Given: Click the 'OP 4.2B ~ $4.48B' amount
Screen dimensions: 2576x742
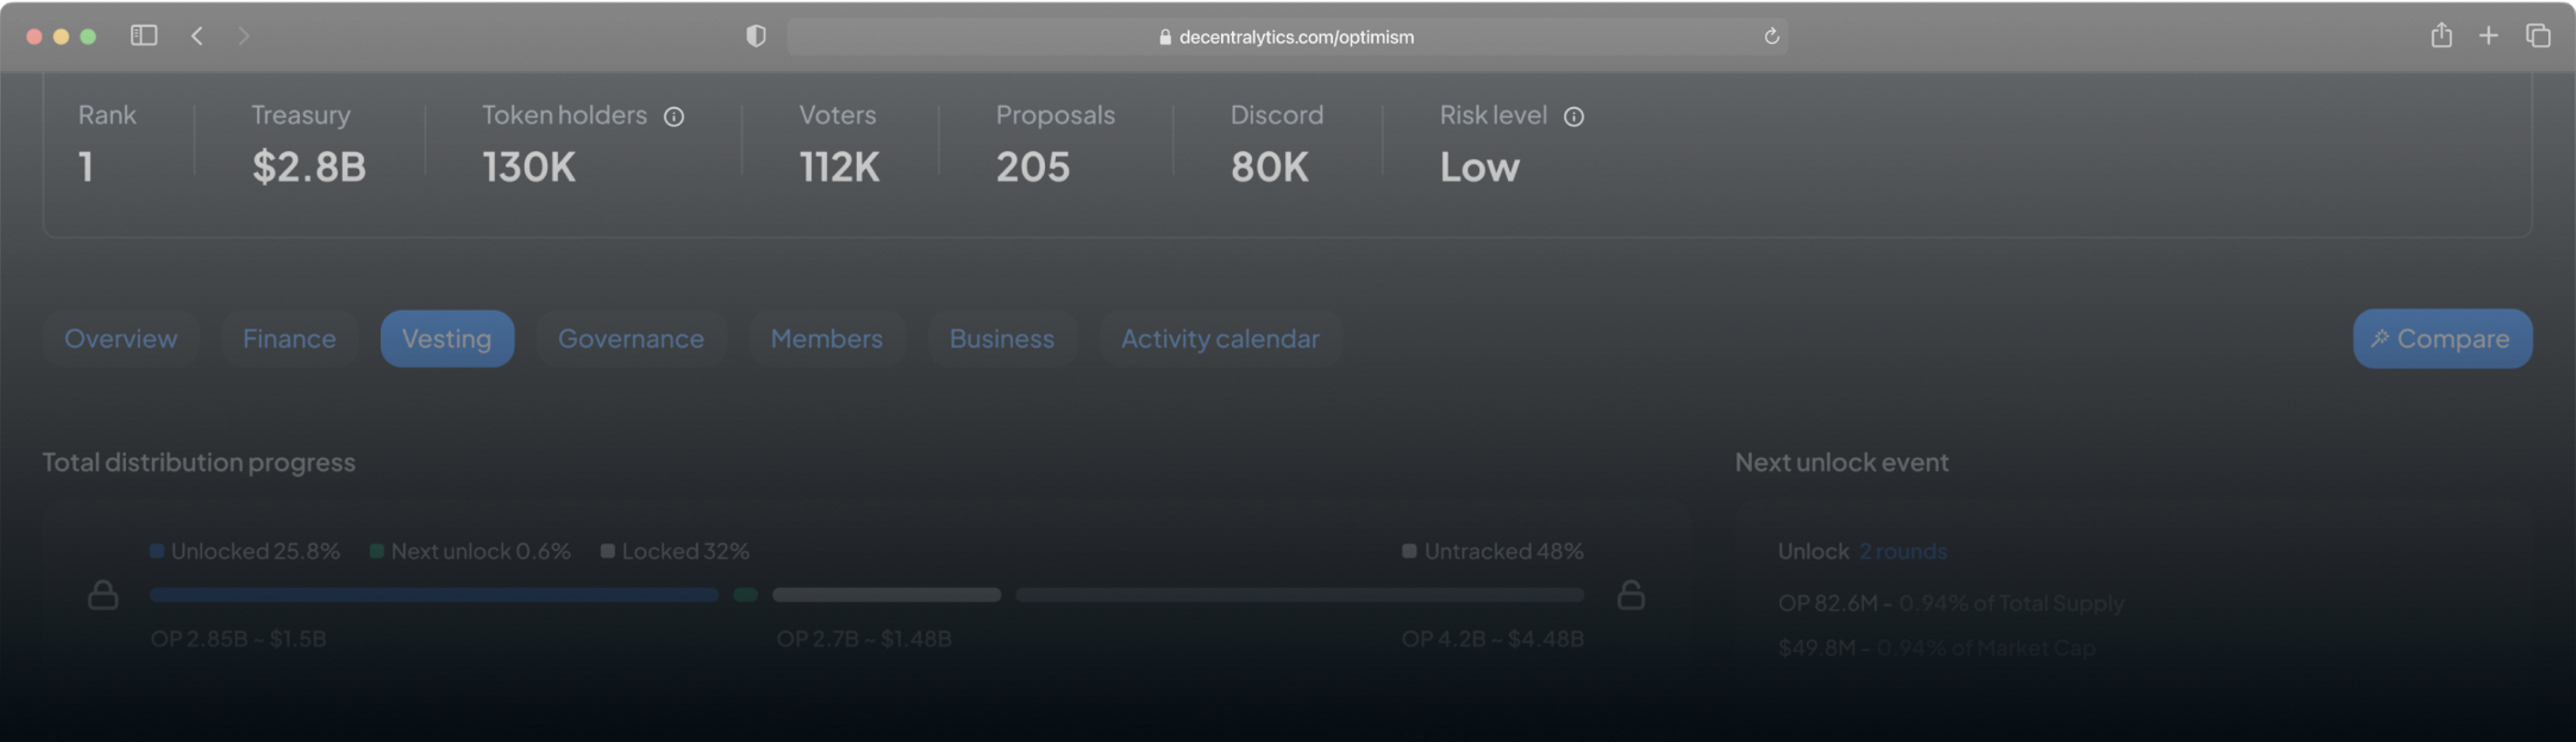Looking at the screenshot, I should click(x=1492, y=639).
